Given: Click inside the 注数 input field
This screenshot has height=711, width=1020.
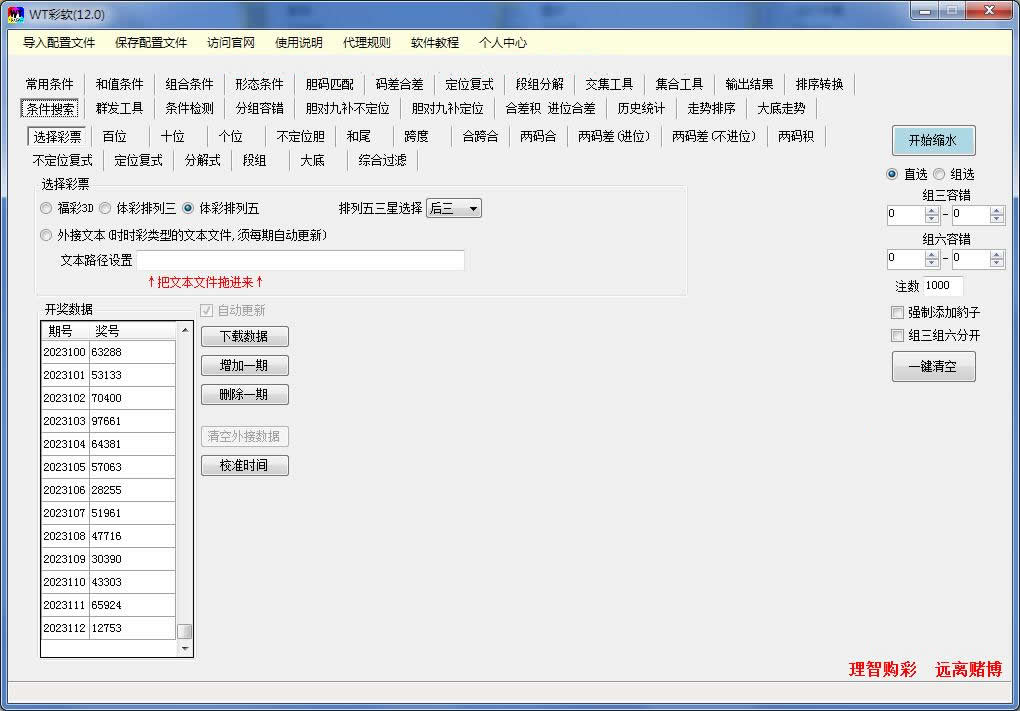Looking at the screenshot, I should click(943, 285).
